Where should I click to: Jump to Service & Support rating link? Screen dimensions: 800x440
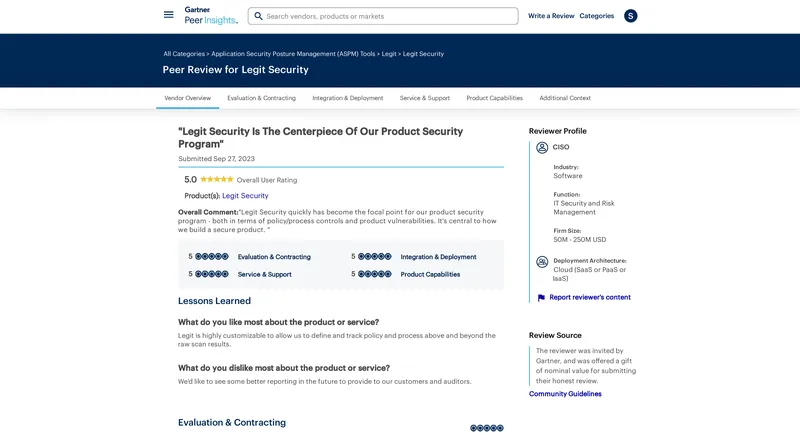point(265,274)
